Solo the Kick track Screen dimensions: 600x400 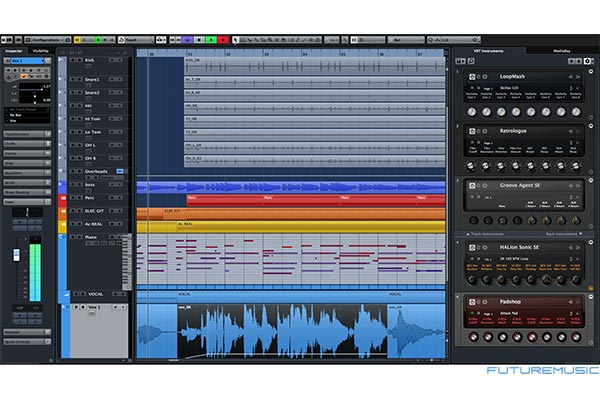click(x=80, y=60)
